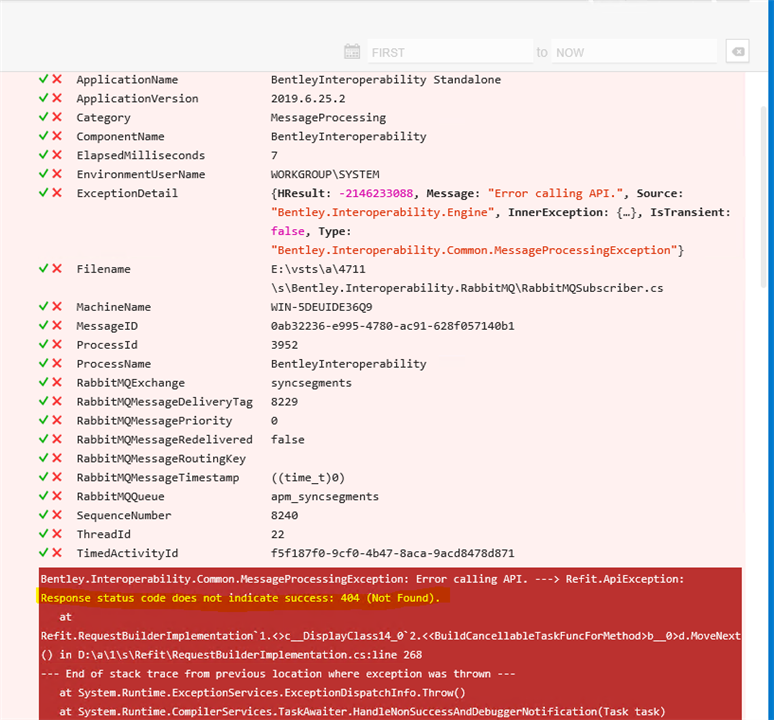Image resolution: width=774 pixels, height=720 pixels.
Task: Open the calendar date picker icon
Action: pyautogui.click(x=352, y=51)
